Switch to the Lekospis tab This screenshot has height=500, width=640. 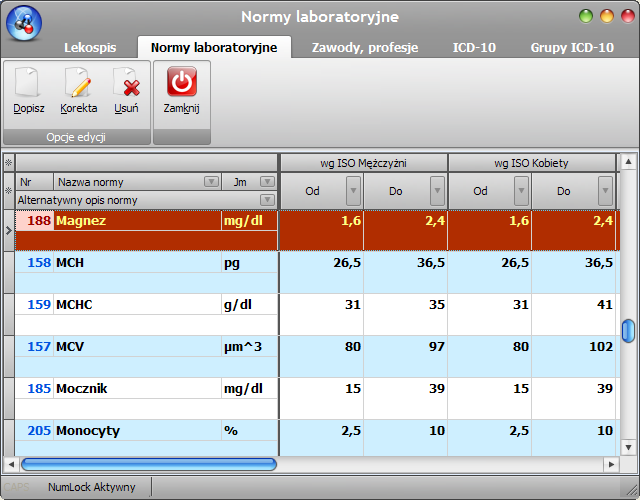coord(90,48)
